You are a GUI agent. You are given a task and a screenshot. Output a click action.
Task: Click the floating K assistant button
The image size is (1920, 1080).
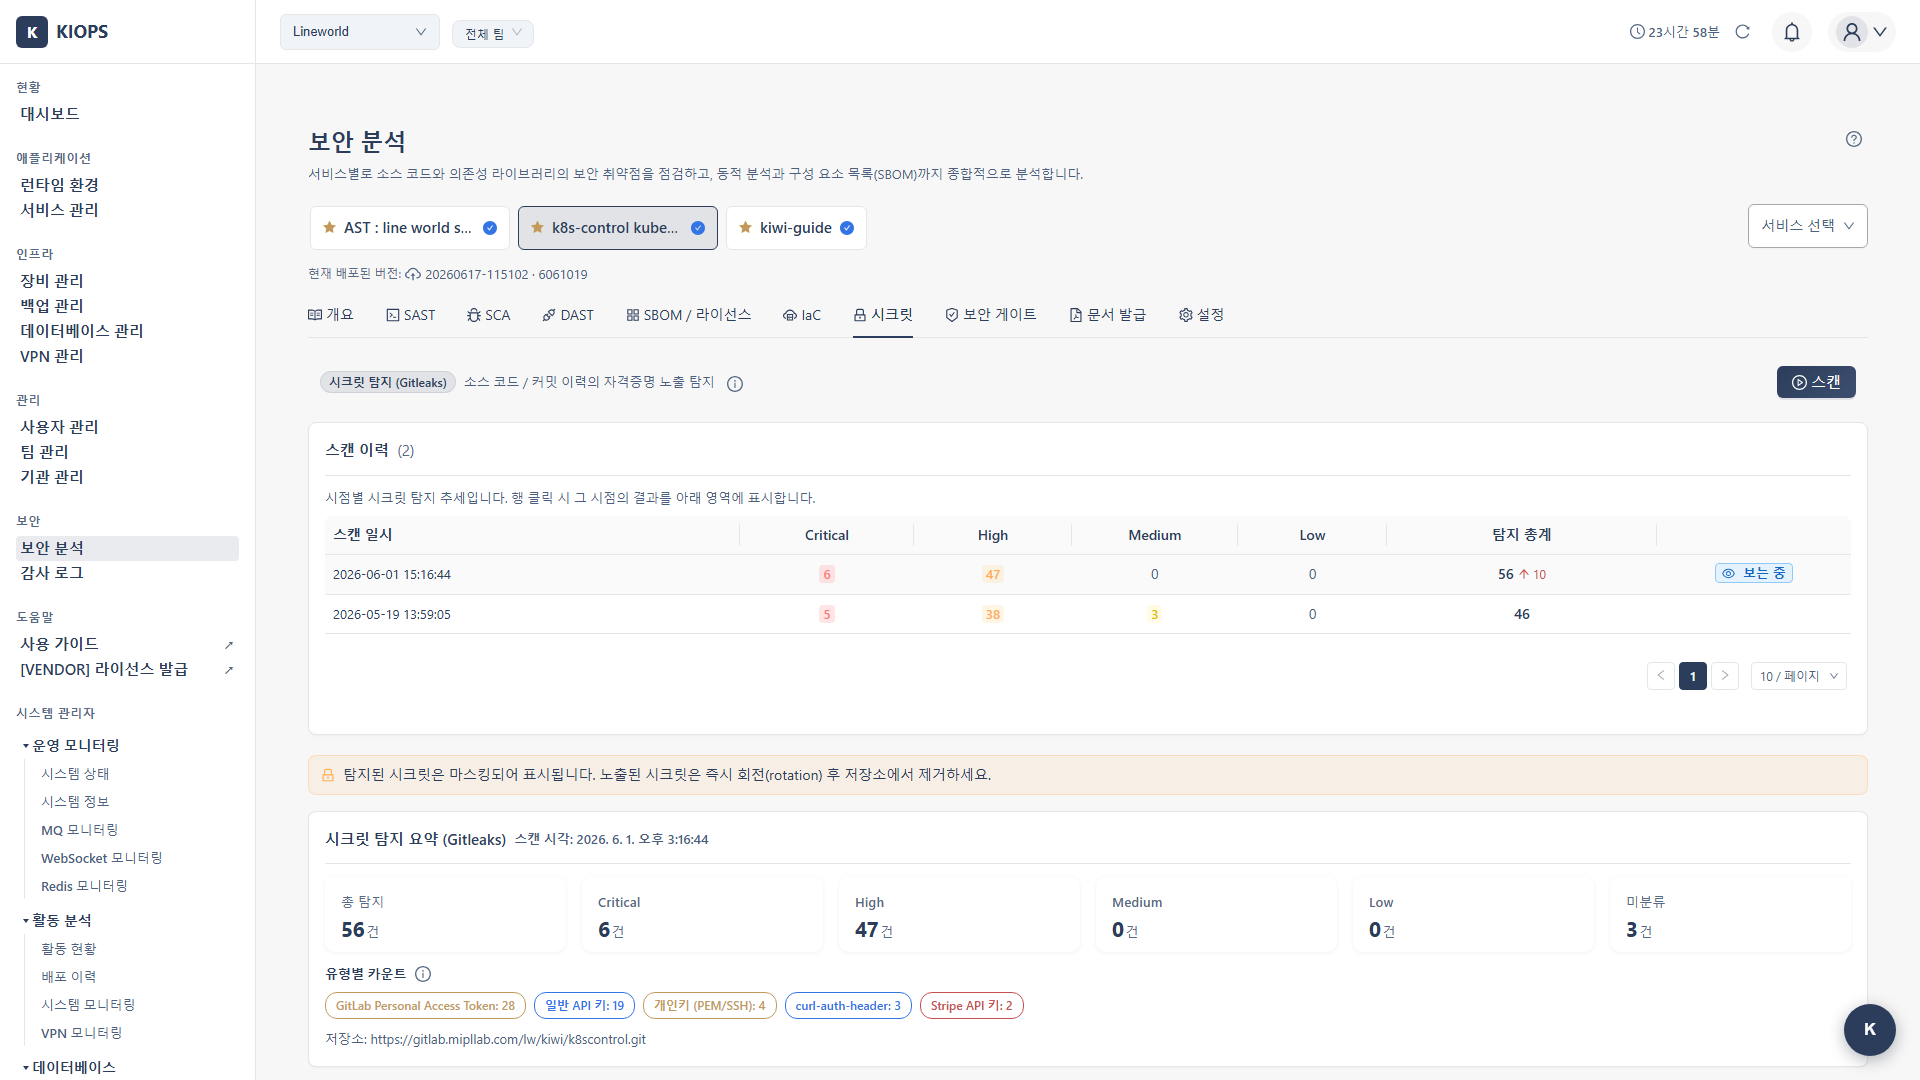click(1869, 1029)
